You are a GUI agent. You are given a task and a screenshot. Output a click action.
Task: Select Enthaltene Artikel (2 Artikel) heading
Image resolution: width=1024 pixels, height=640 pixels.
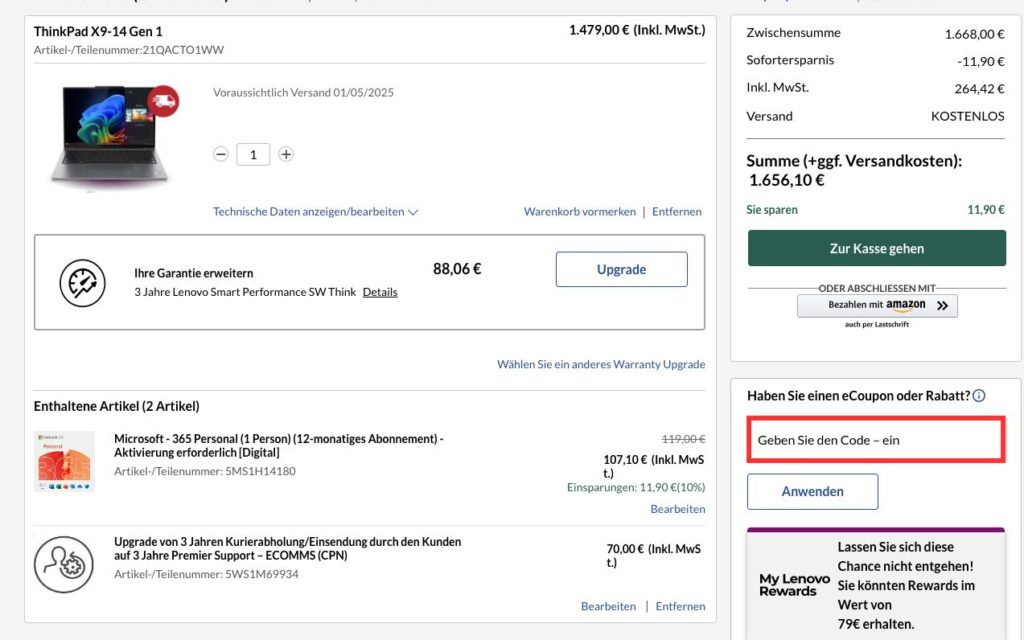(x=117, y=406)
